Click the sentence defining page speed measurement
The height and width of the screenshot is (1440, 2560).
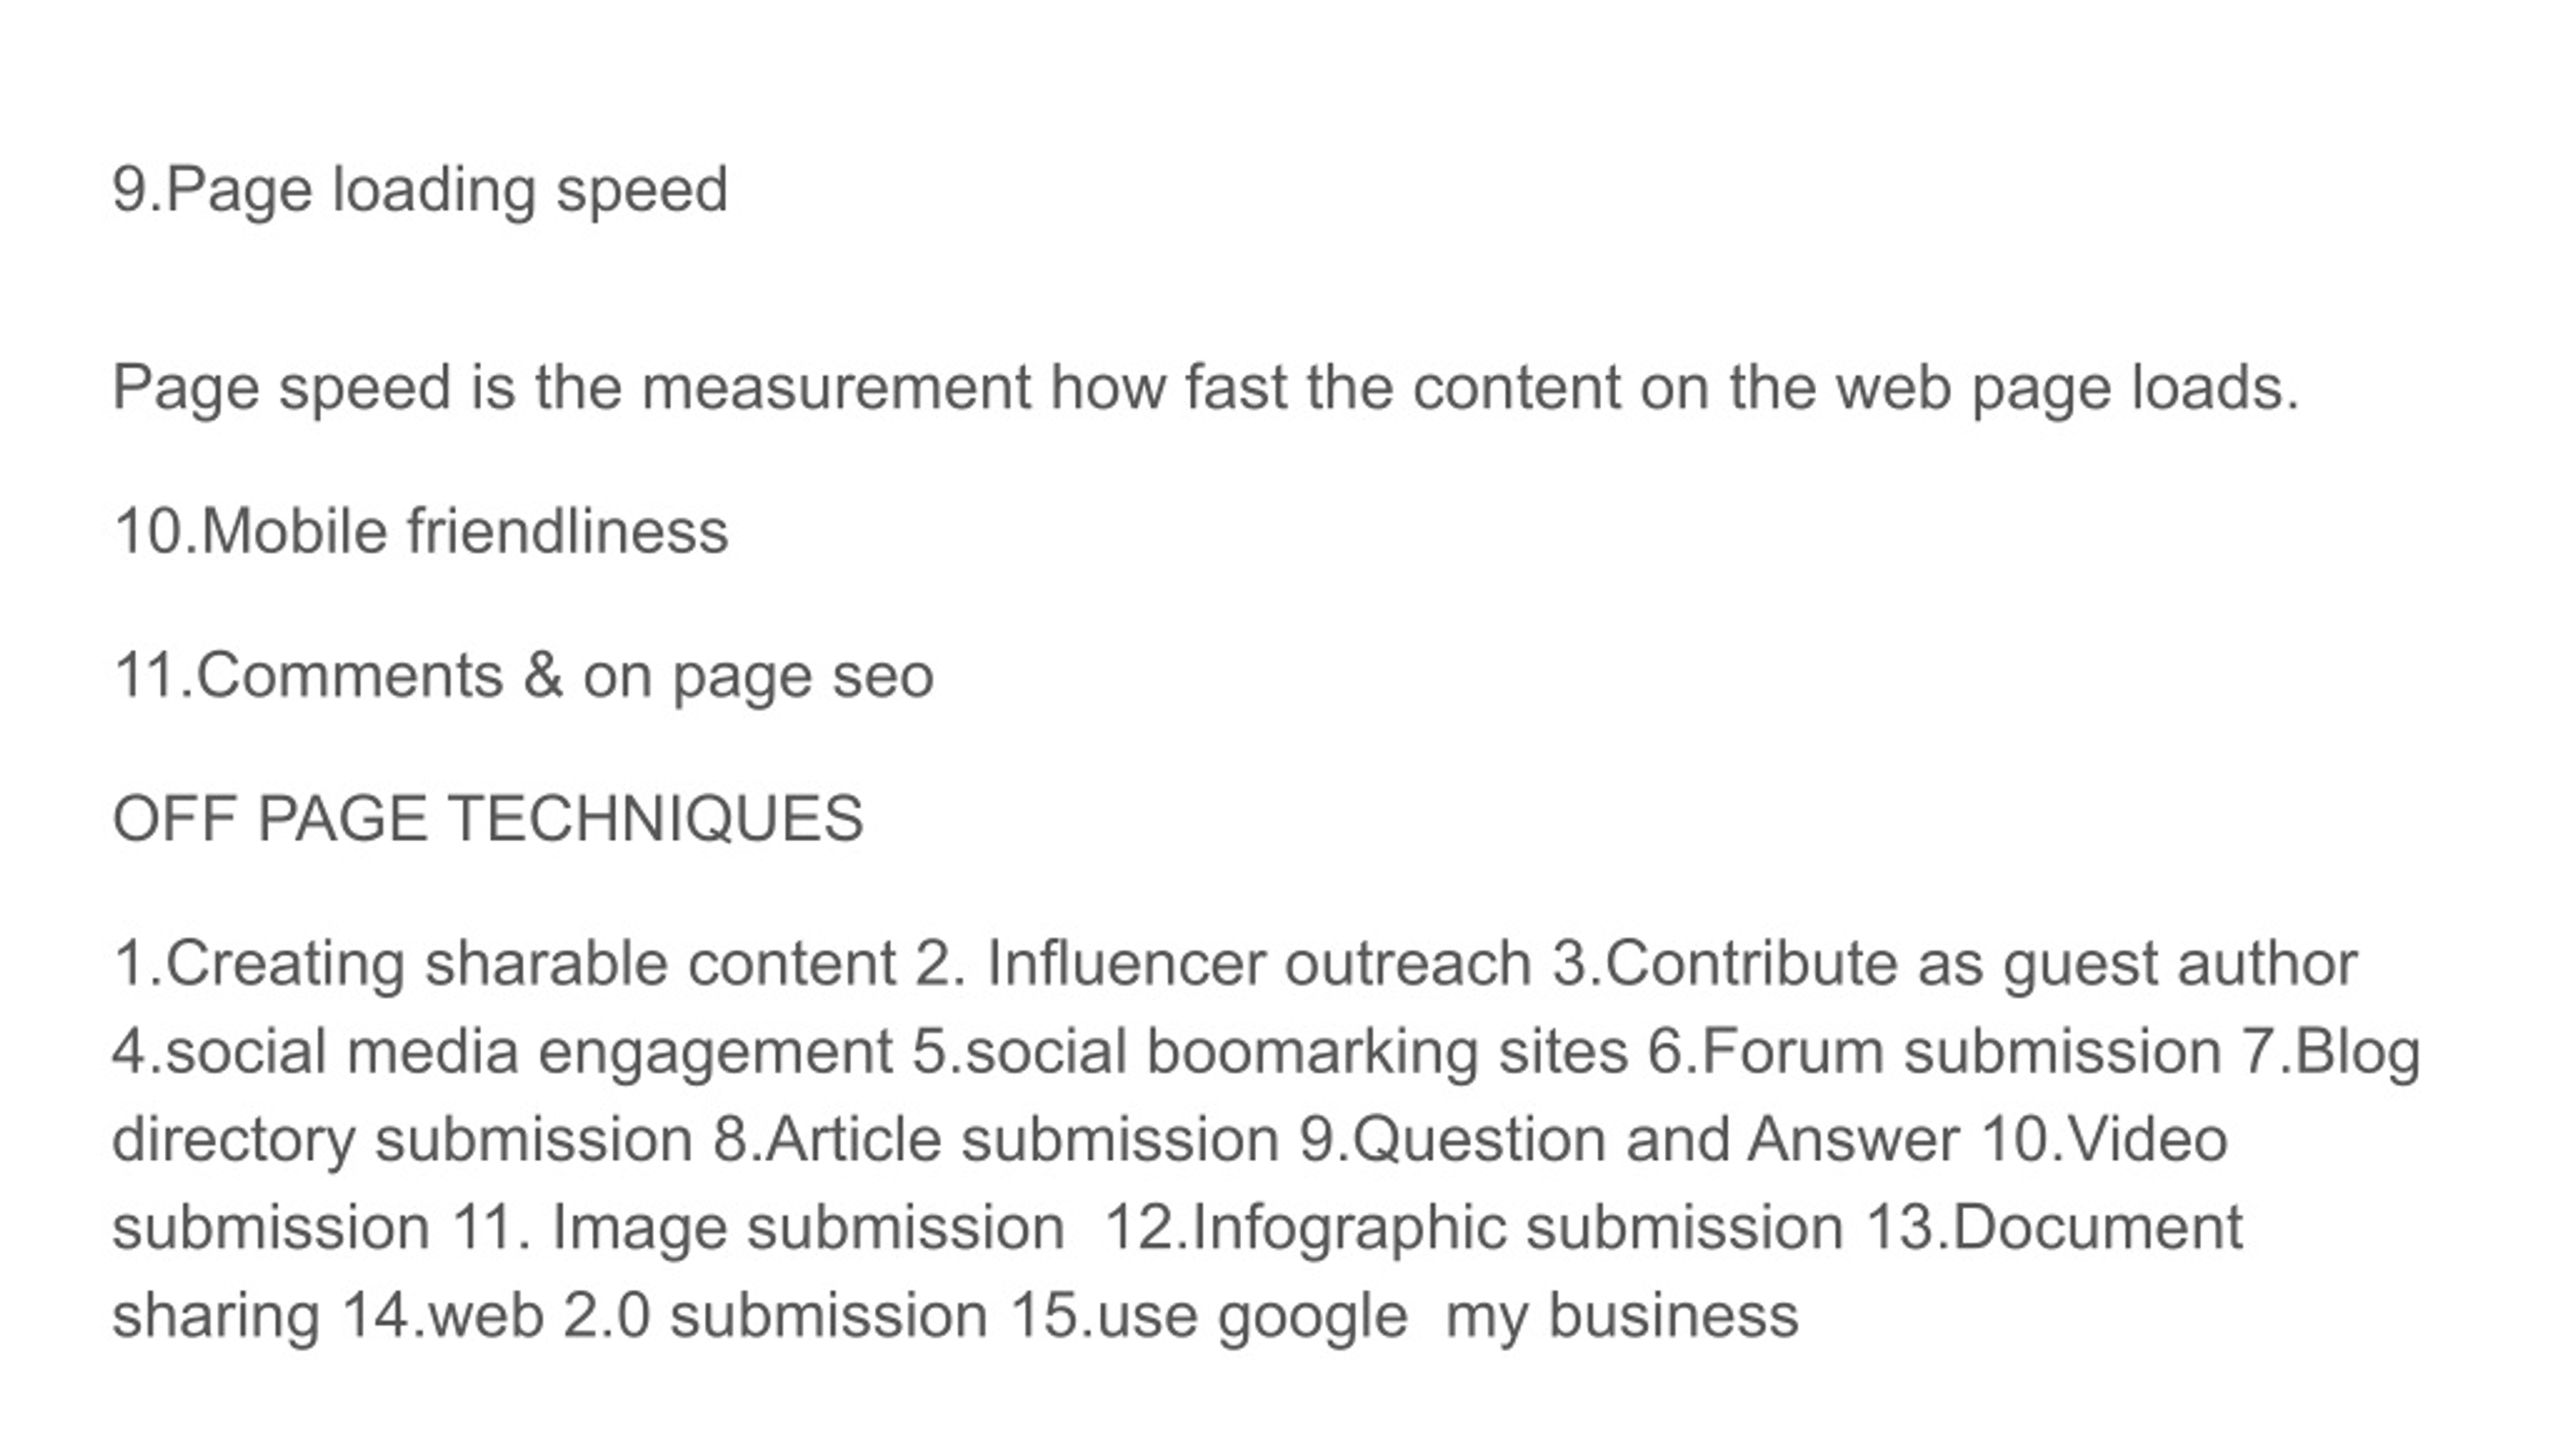(x=1206, y=389)
